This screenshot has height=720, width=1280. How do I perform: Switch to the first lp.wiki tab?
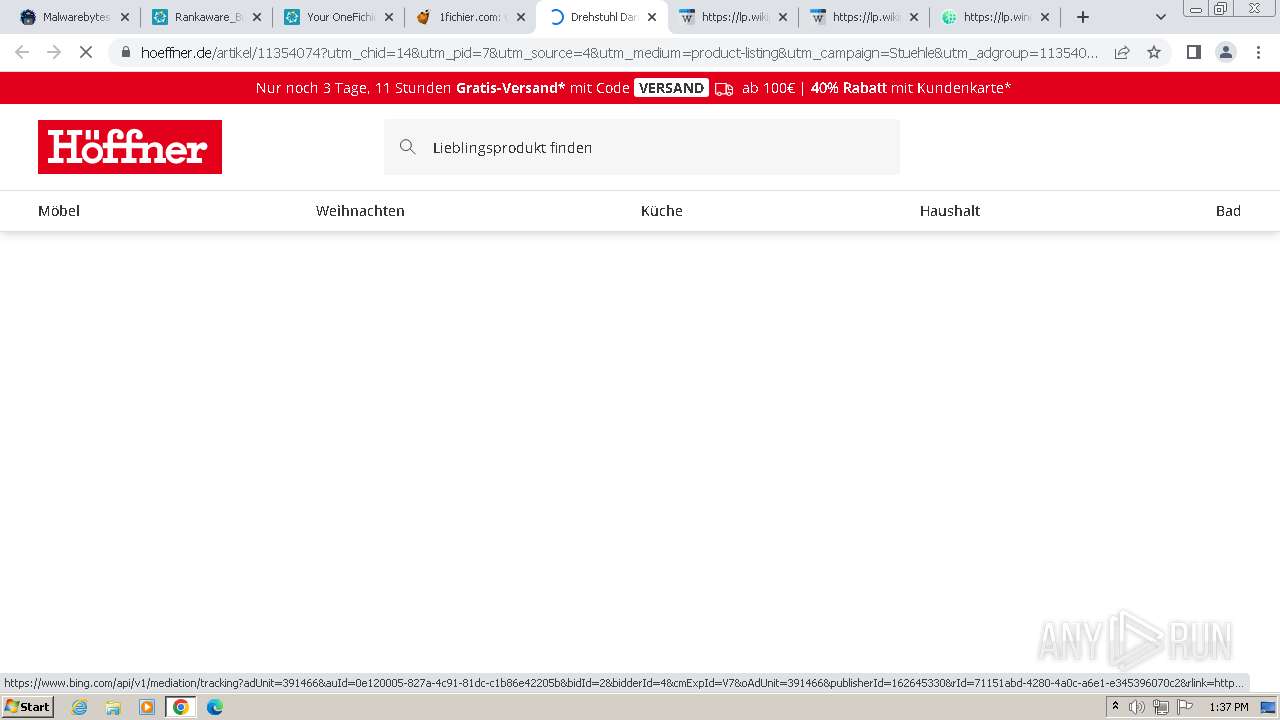pyautogui.click(x=732, y=17)
